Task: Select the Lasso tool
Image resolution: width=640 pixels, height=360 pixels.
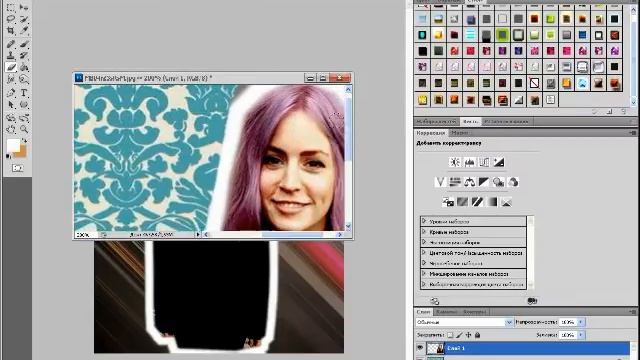Action: [11, 19]
